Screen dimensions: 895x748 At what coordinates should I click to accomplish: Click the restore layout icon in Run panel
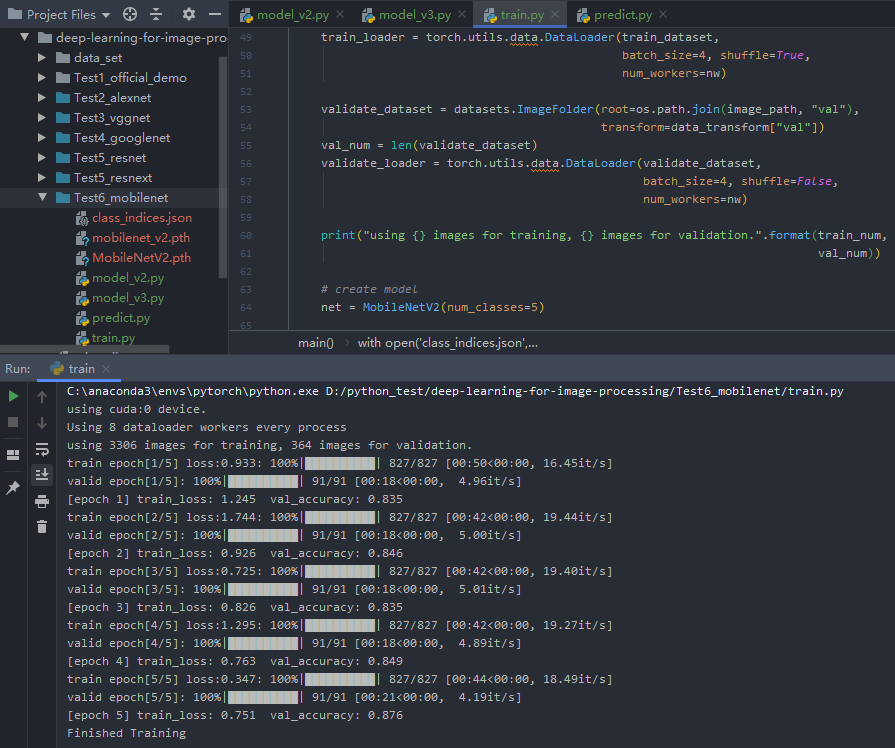coord(13,455)
